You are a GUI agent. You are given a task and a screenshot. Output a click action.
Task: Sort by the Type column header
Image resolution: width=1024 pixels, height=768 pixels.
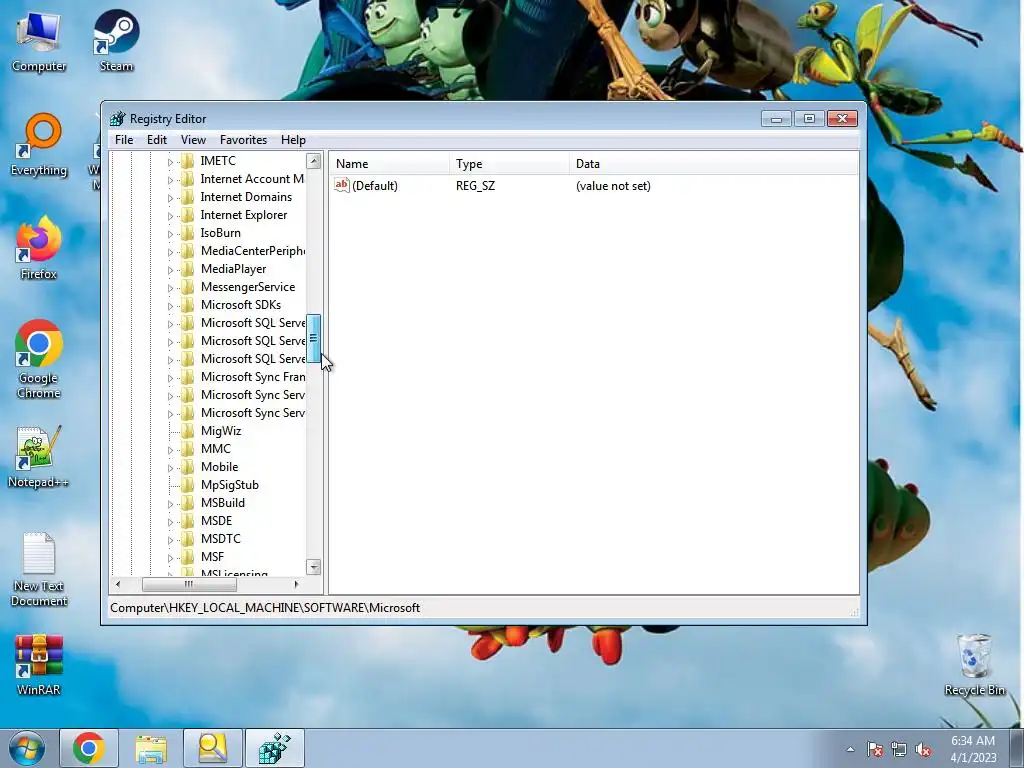[509, 164]
